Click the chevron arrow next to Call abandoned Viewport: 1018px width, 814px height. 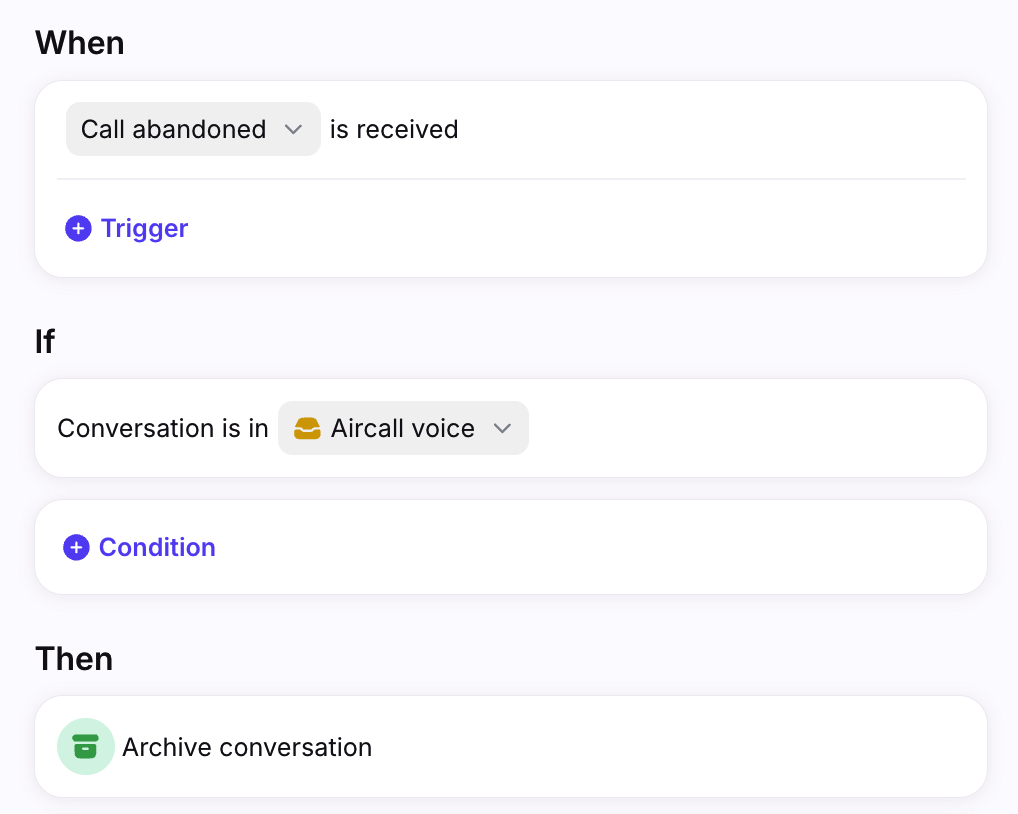point(293,129)
